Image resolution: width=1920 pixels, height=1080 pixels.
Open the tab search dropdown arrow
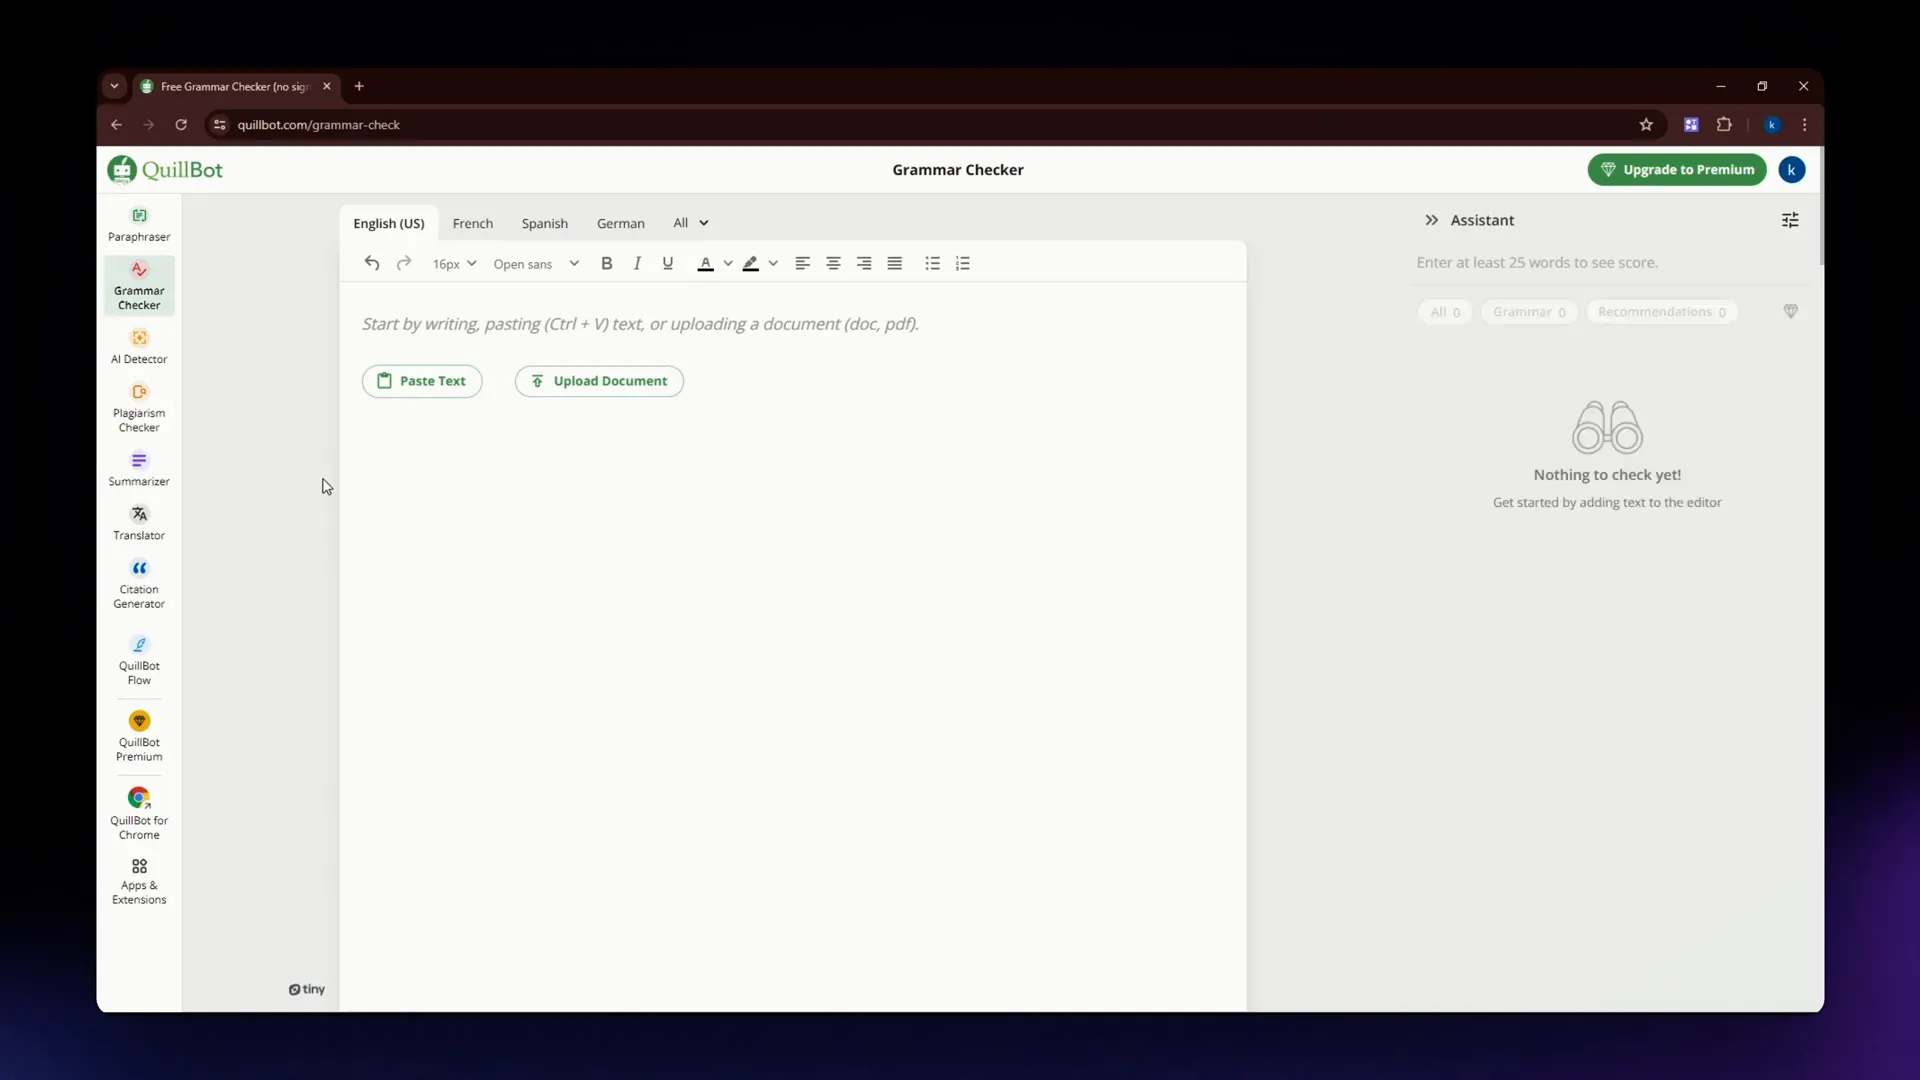[114, 86]
